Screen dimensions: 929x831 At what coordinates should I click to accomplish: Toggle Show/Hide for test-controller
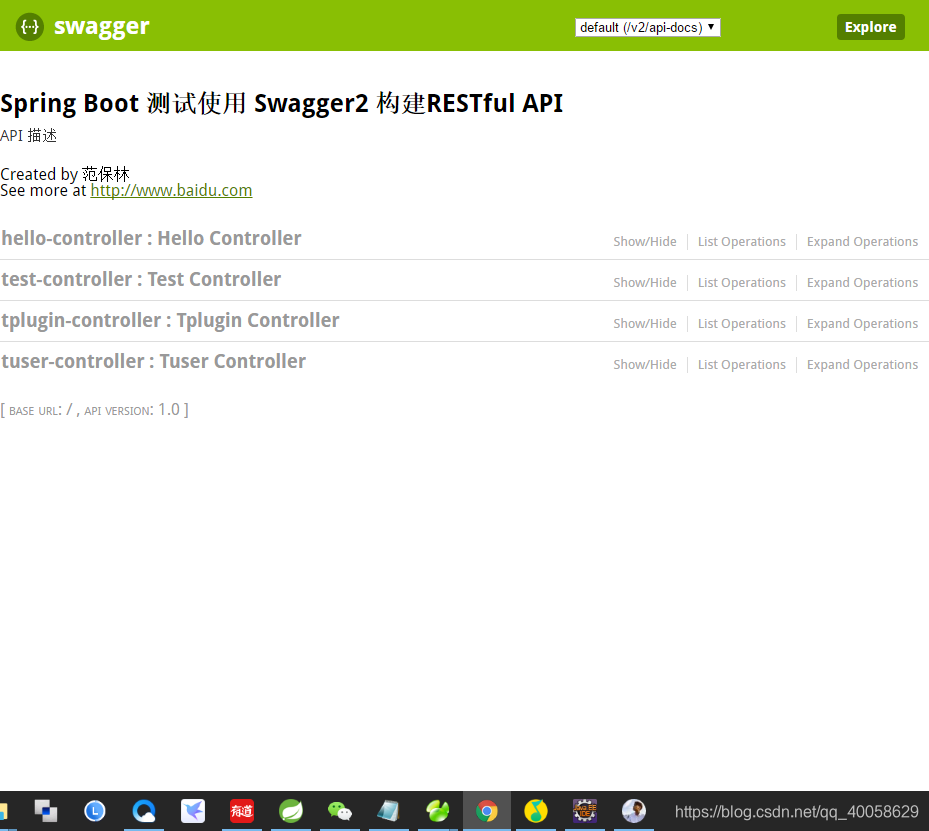(x=645, y=283)
